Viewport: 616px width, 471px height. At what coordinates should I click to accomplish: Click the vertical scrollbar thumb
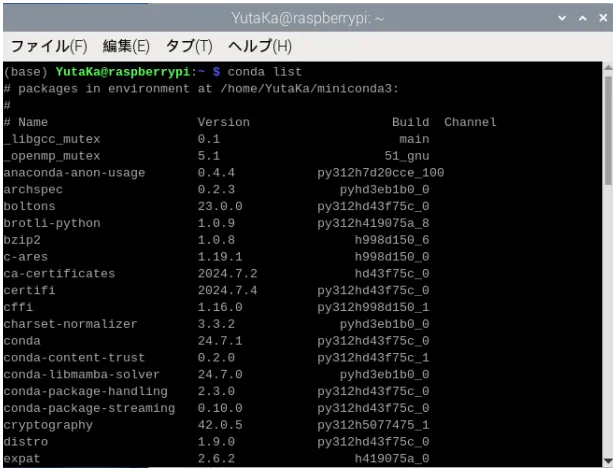point(608,128)
